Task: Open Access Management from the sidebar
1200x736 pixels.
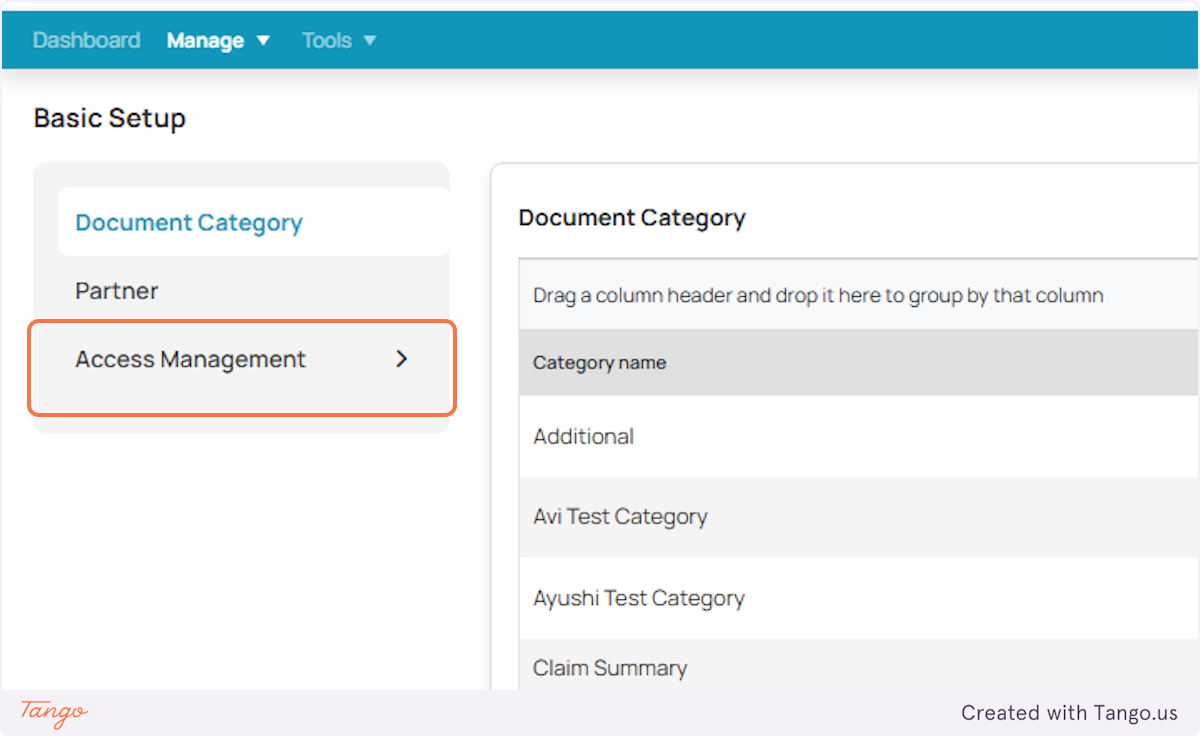Action: [x=190, y=358]
